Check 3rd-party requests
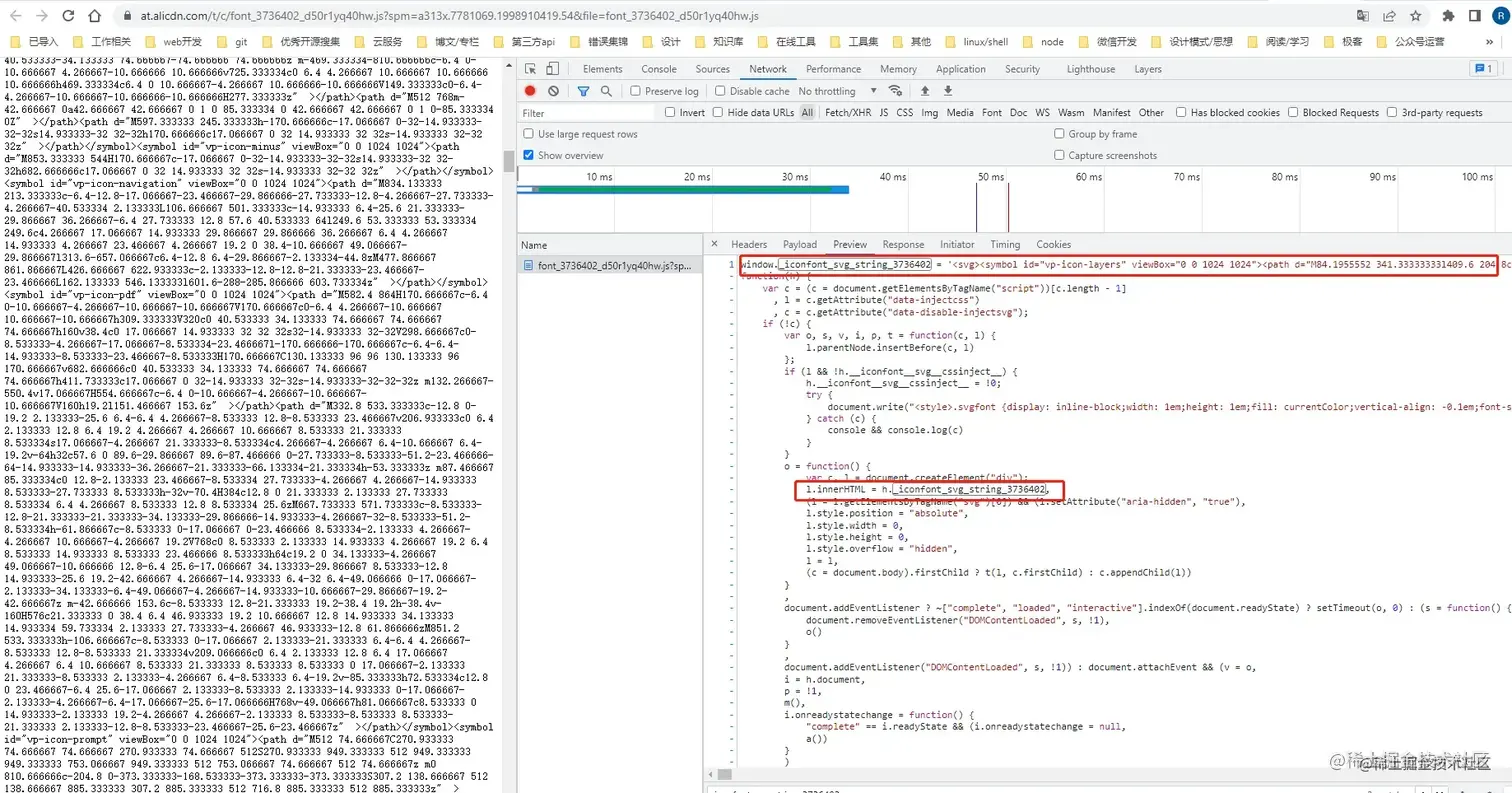This screenshot has width=1512, height=793. click(1392, 113)
